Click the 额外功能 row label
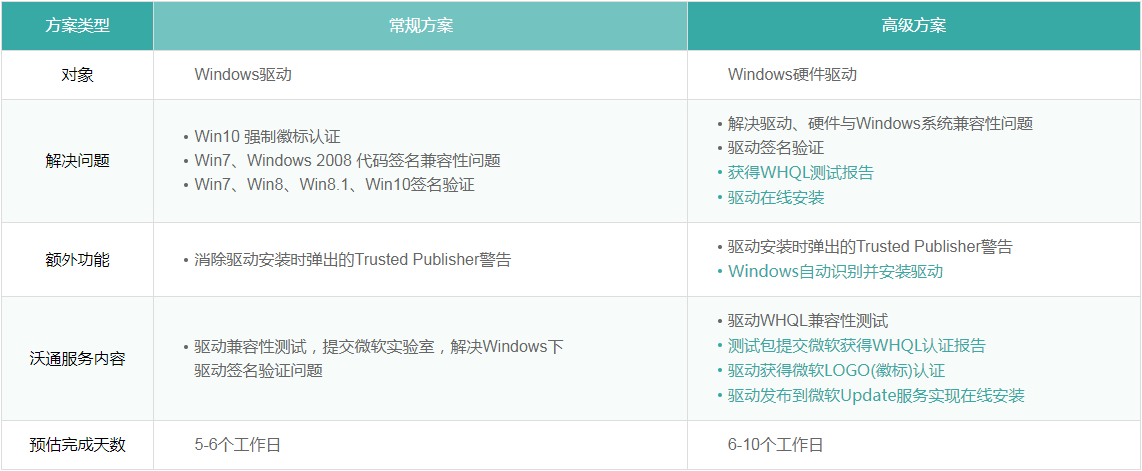Screen dimensions: 1142x471 (77, 260)
